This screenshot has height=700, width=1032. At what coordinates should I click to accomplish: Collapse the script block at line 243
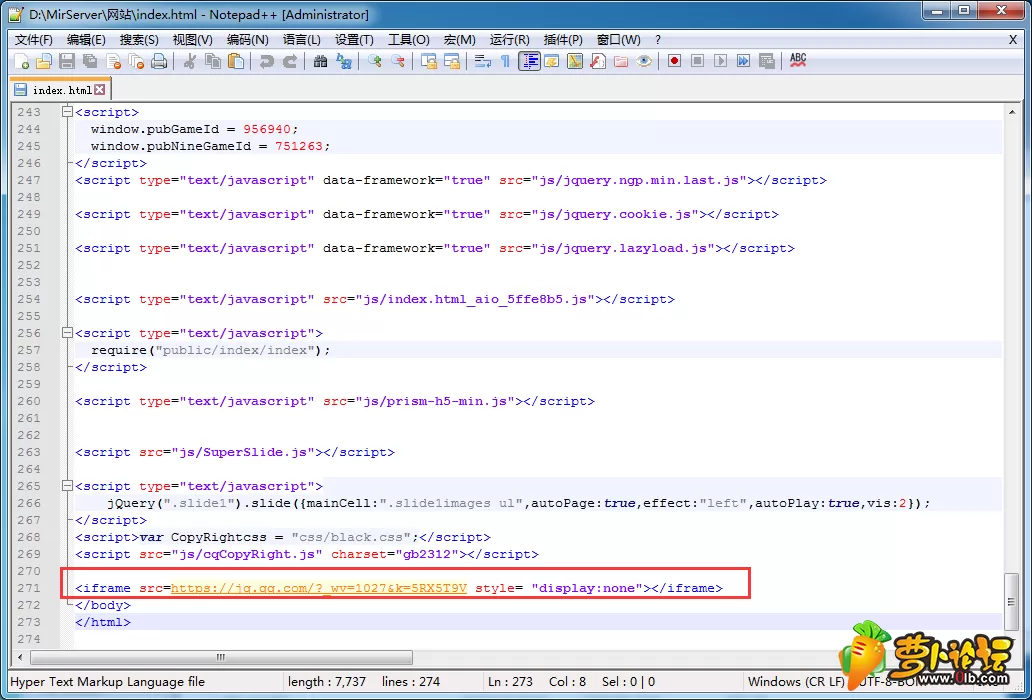pyautogui.click(x=66, y=112)
